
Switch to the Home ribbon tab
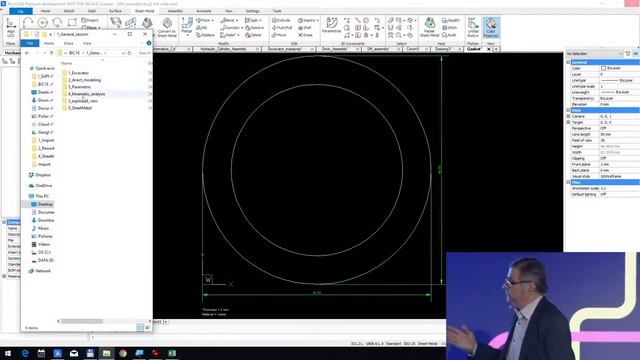[45, 11]
